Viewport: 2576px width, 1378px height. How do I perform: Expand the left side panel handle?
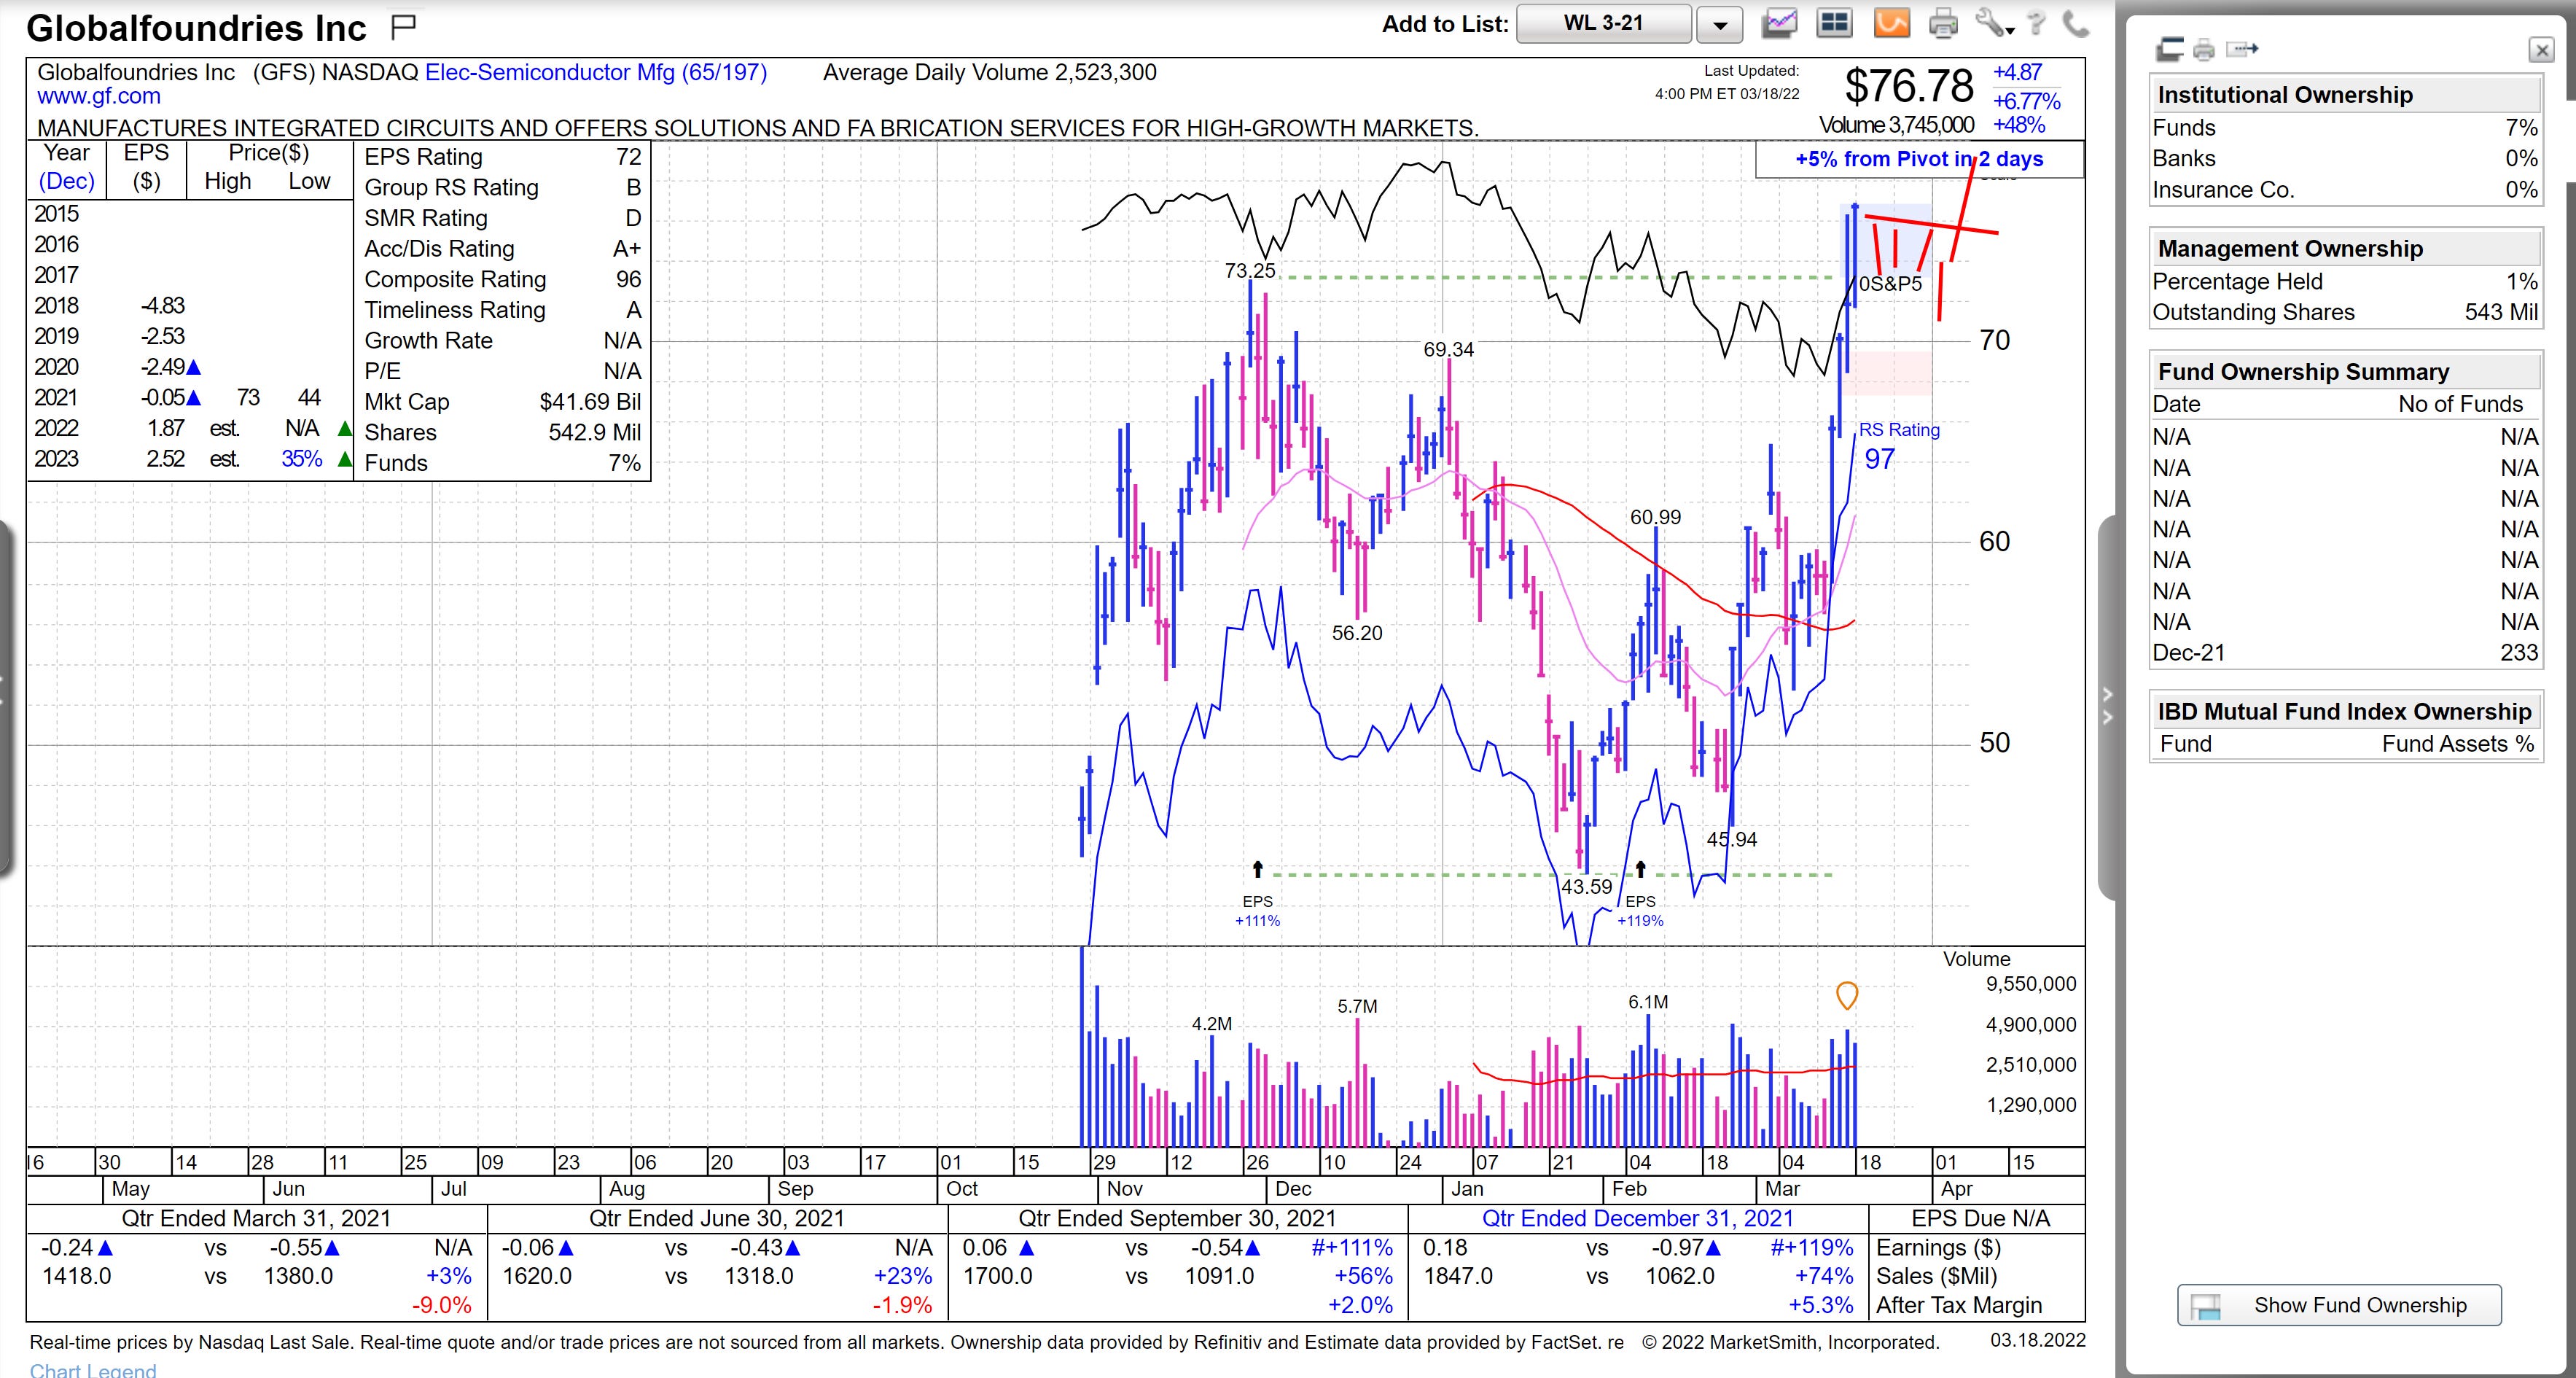(5, 700)
